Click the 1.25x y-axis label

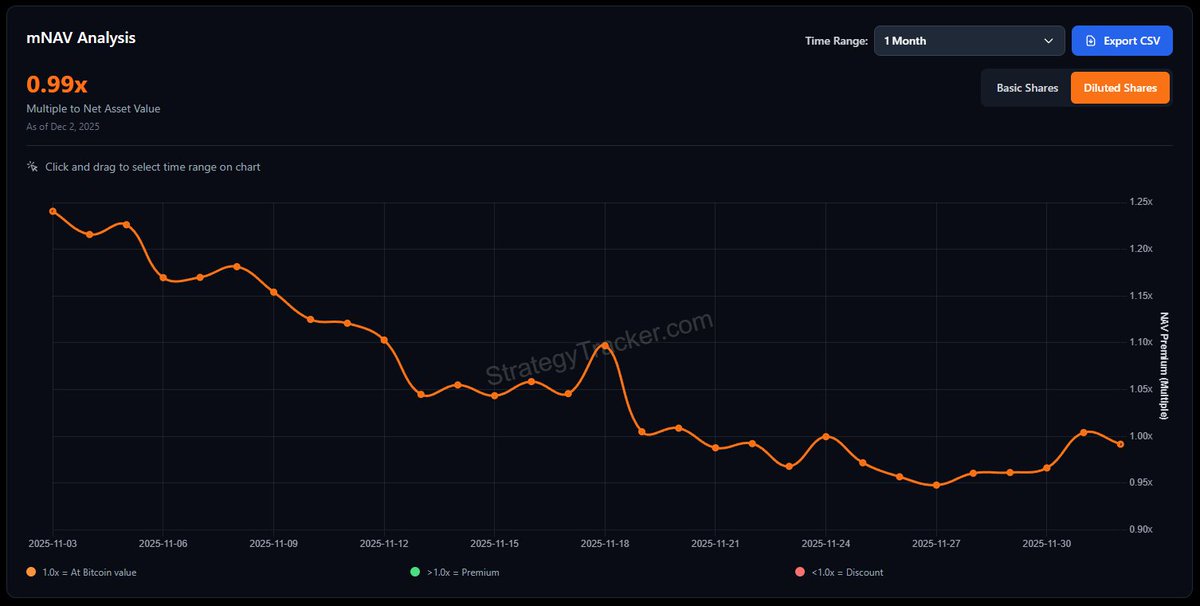[1141, 202]
